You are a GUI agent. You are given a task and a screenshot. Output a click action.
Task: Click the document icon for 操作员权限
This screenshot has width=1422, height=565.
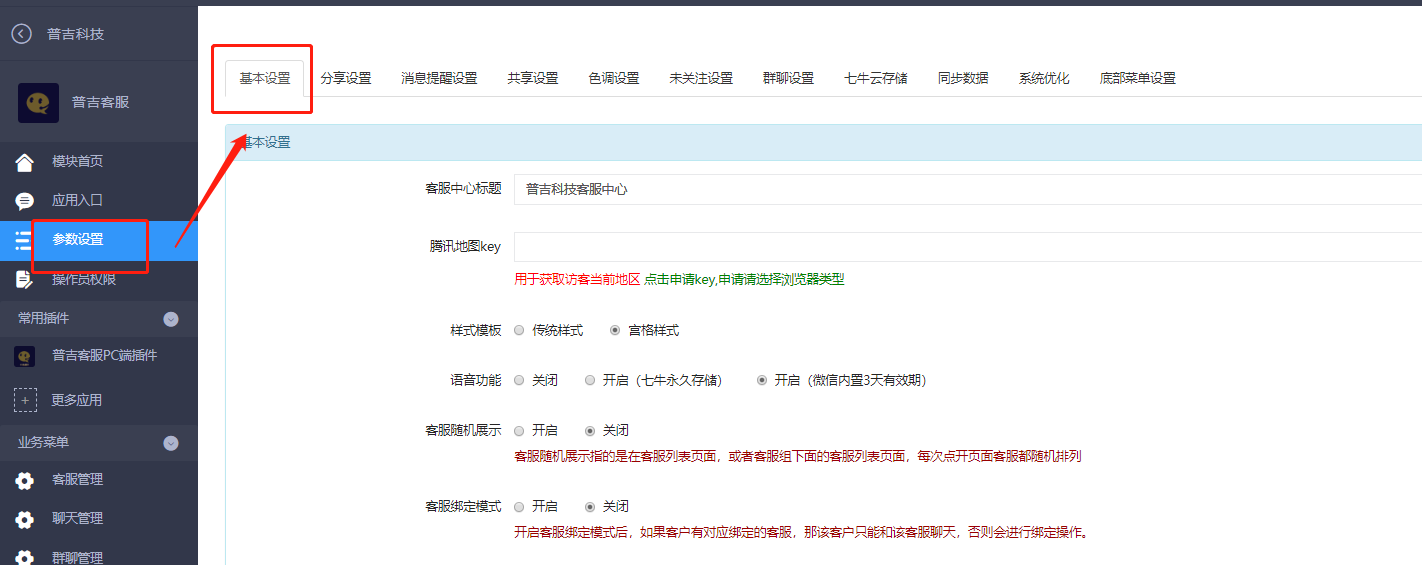pos(24,279)
